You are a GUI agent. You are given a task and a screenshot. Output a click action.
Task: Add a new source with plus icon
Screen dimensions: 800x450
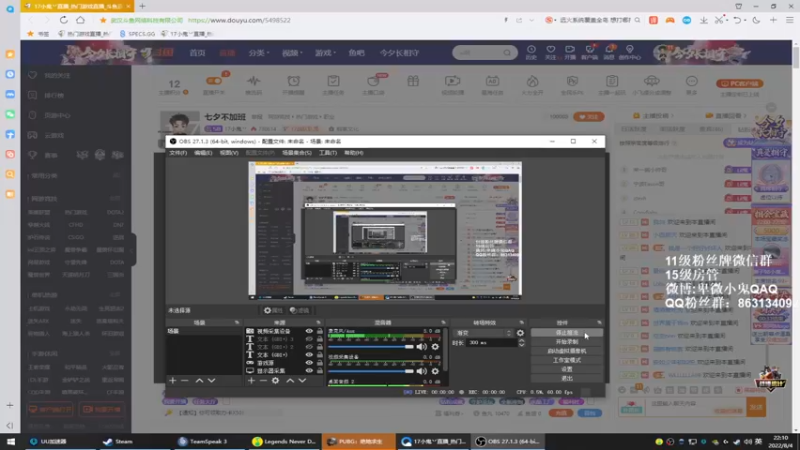(251, 381)
